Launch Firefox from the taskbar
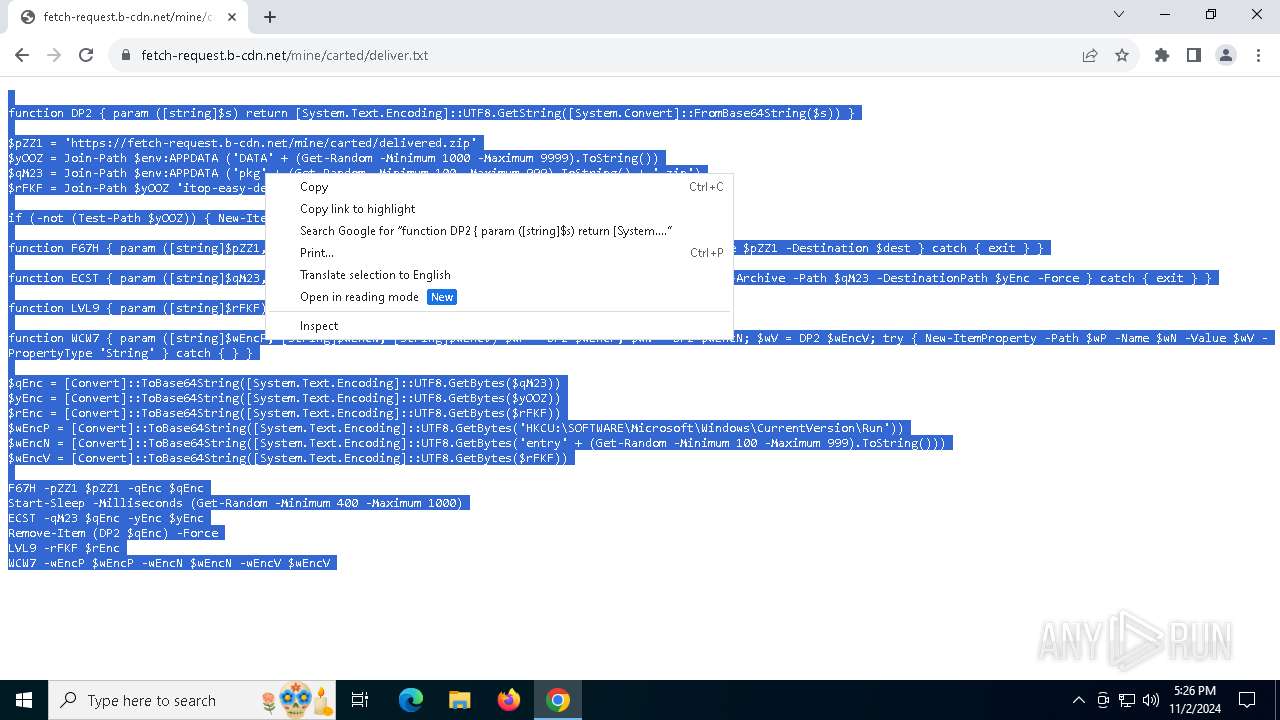The image size is (1280, 720). pos(509,700)
